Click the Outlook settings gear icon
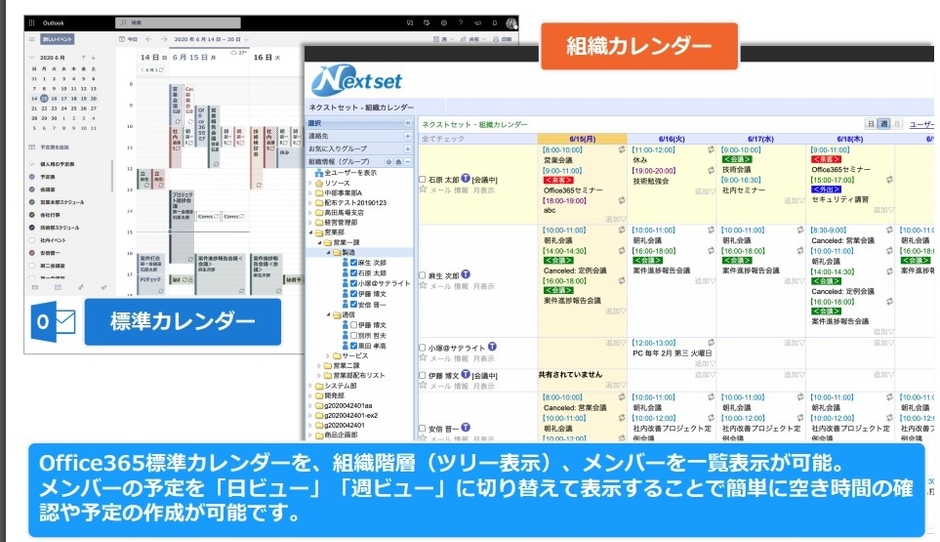Screen dimensions: 940x542 click(444, 23)
